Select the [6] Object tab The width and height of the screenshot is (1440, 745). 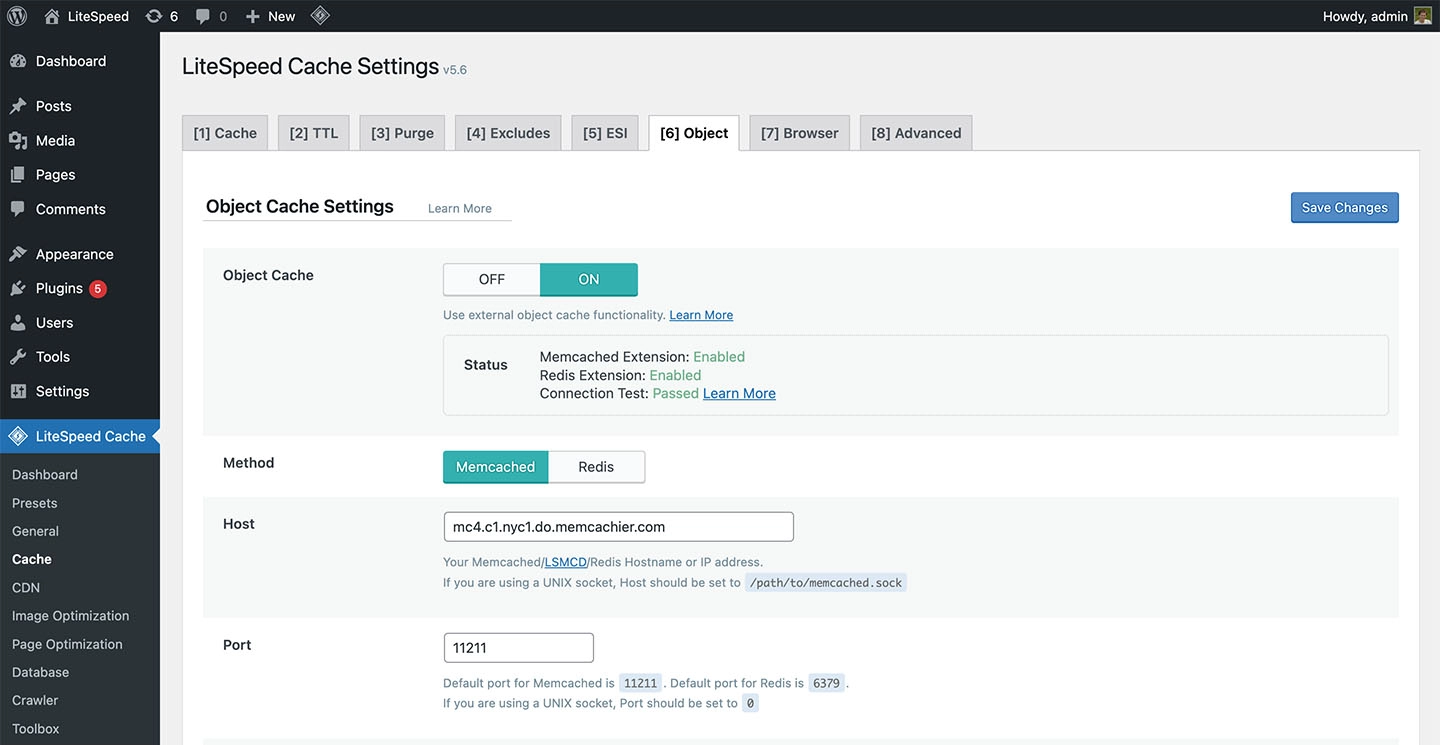tap(694, 133)
